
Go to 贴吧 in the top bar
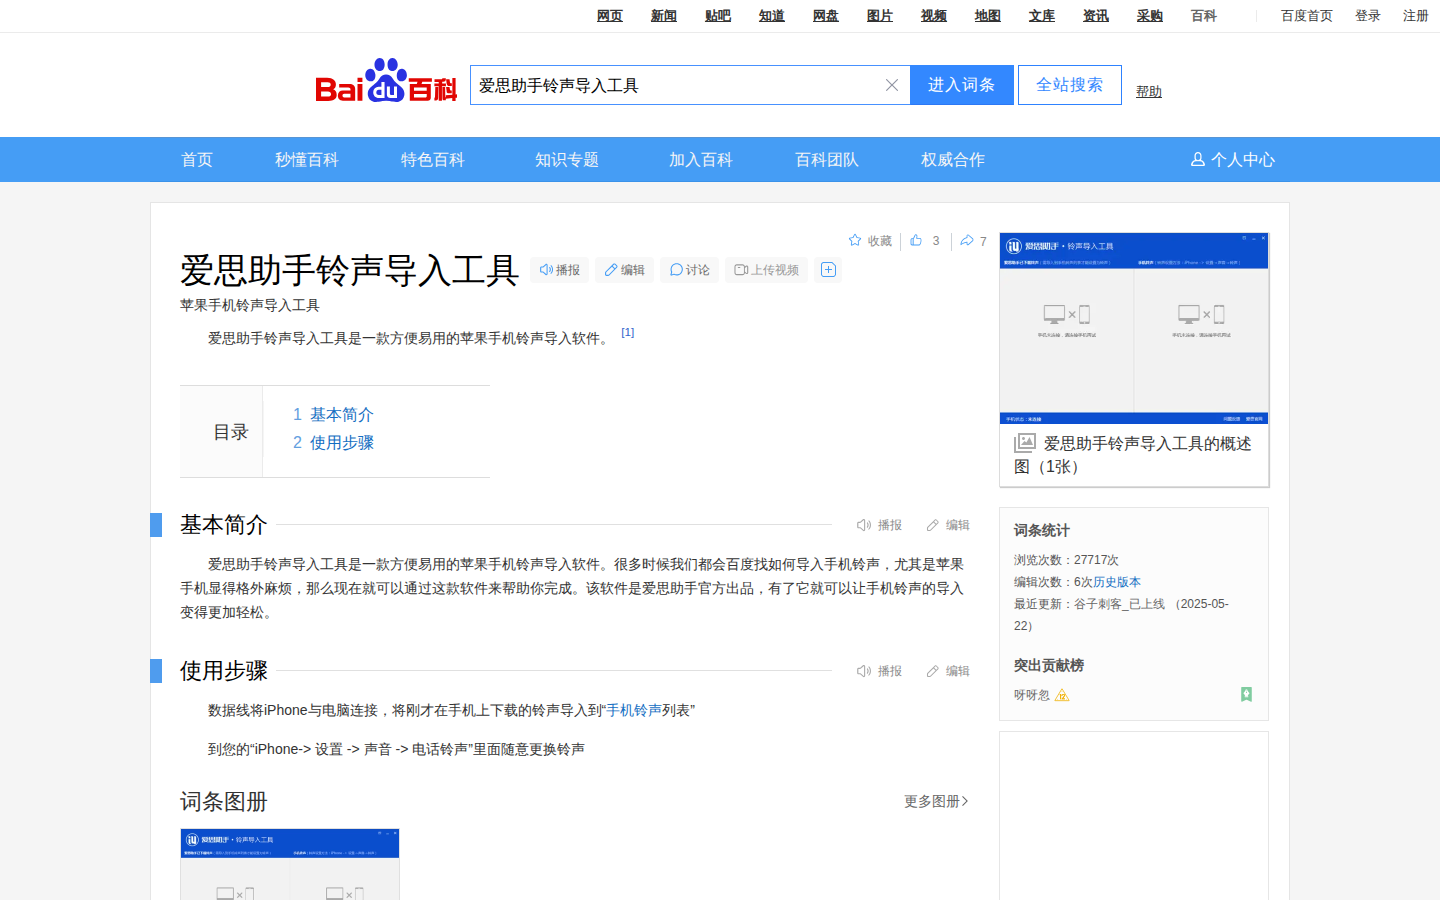click(x=718, y=16)
